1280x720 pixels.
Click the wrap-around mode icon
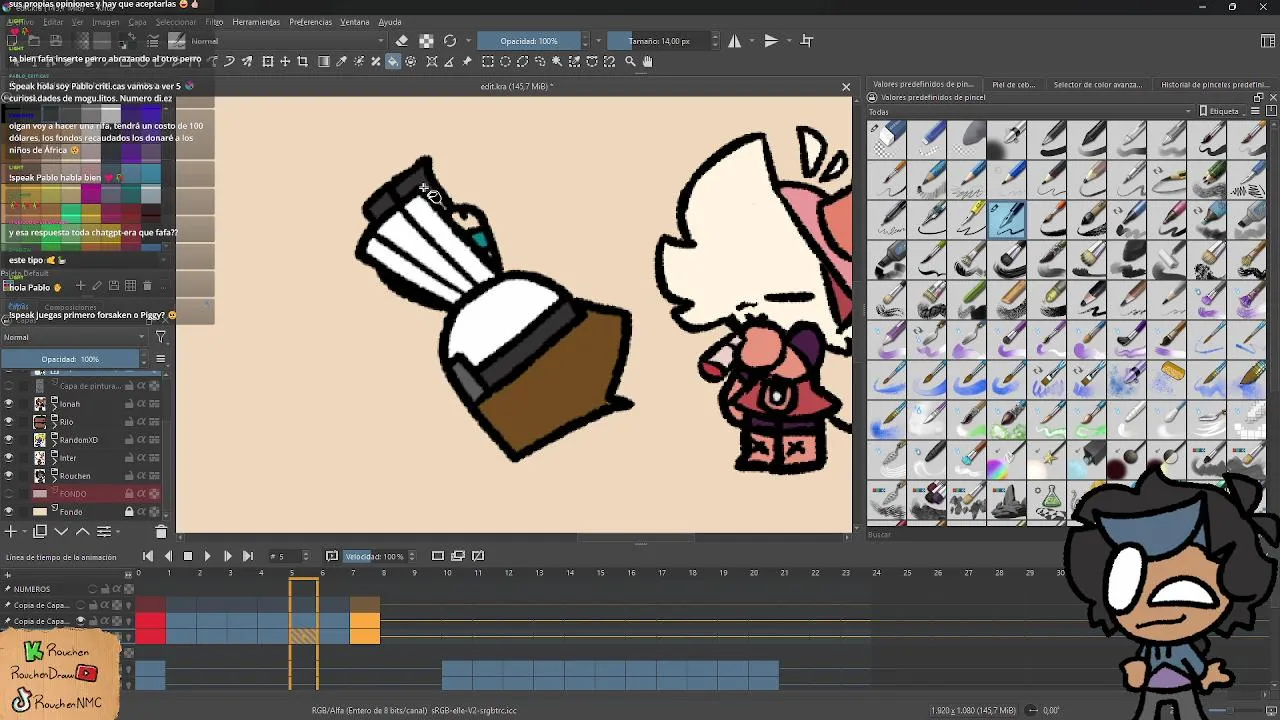click(x=807, y=41)
